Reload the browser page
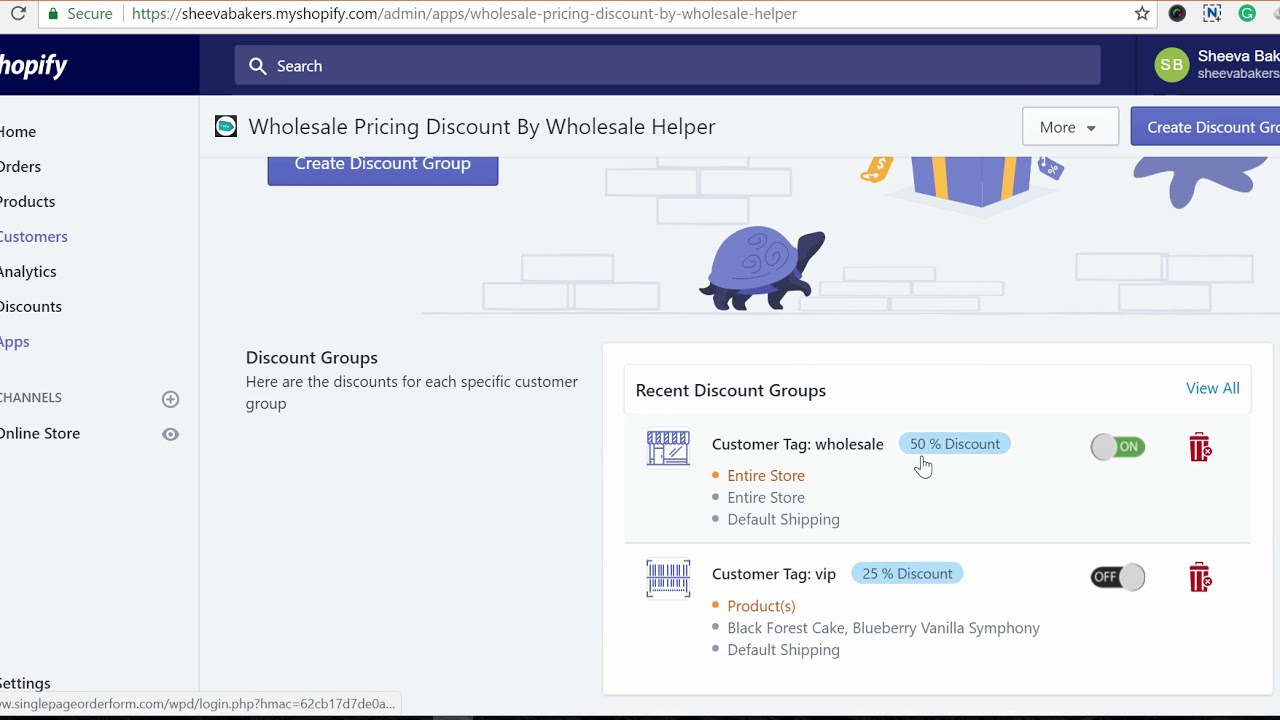1280x720 pixels. pyautogui.click(x=18, y=14)
